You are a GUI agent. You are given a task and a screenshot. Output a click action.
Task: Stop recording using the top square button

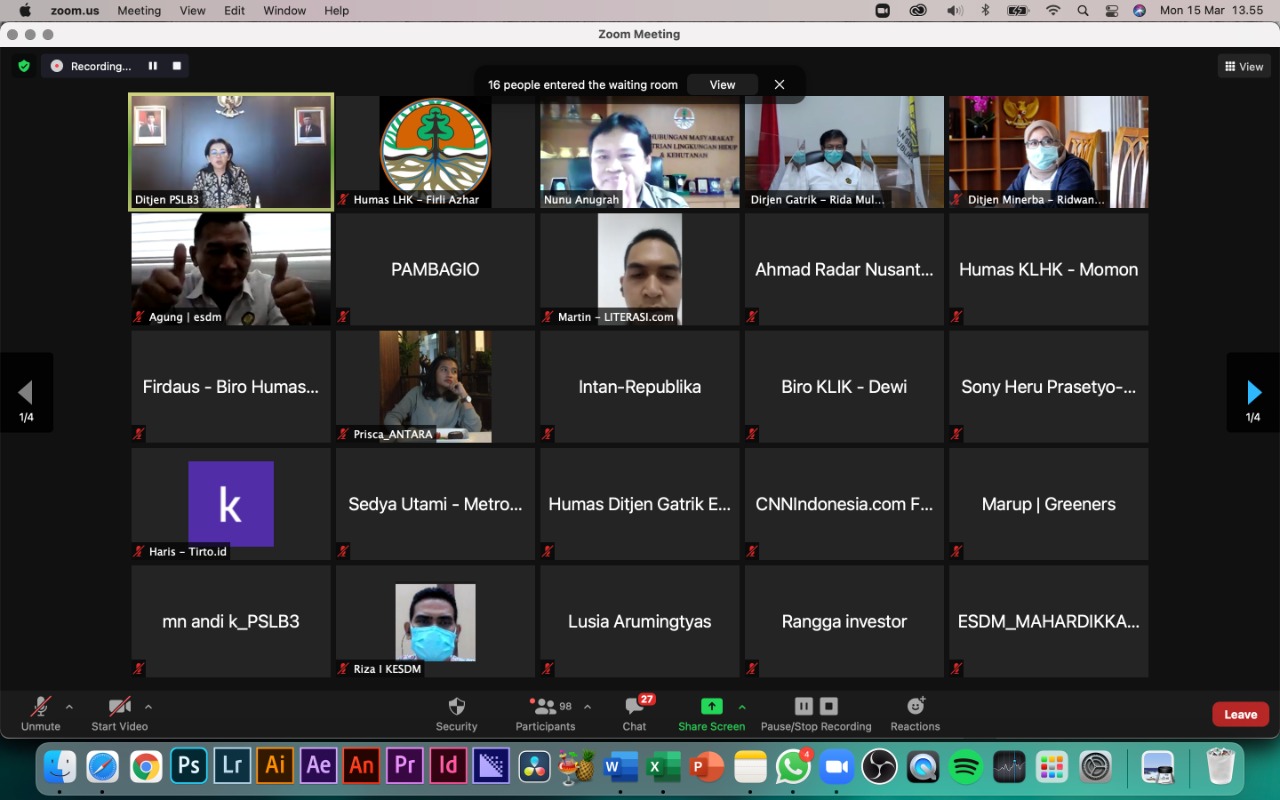[177, 66]
